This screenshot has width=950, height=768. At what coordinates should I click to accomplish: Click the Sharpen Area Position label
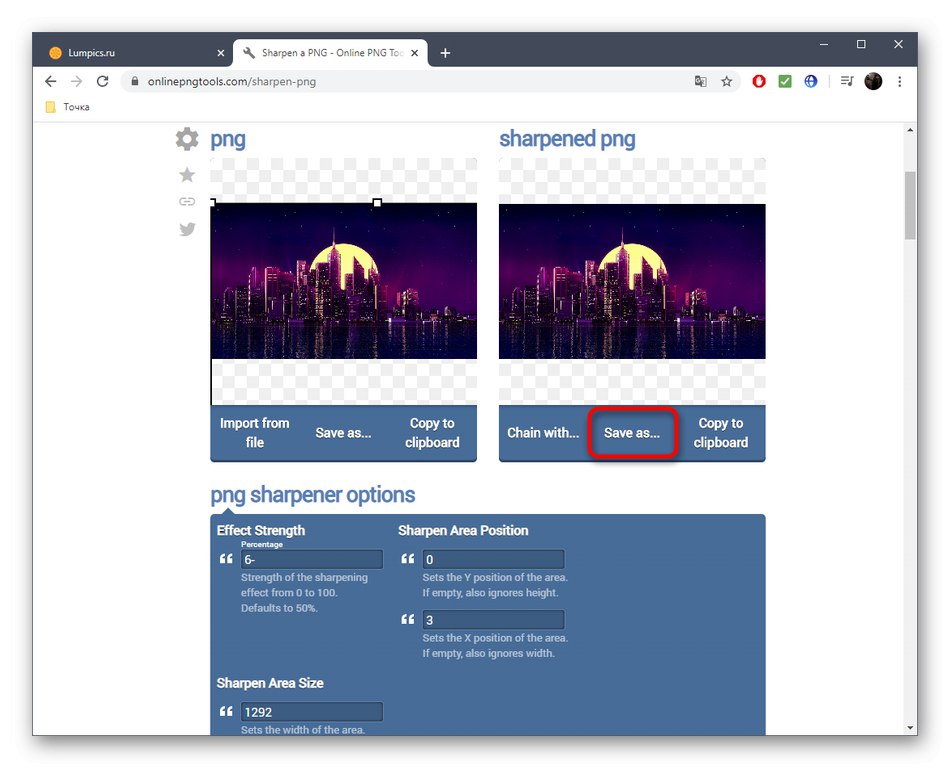463,531
